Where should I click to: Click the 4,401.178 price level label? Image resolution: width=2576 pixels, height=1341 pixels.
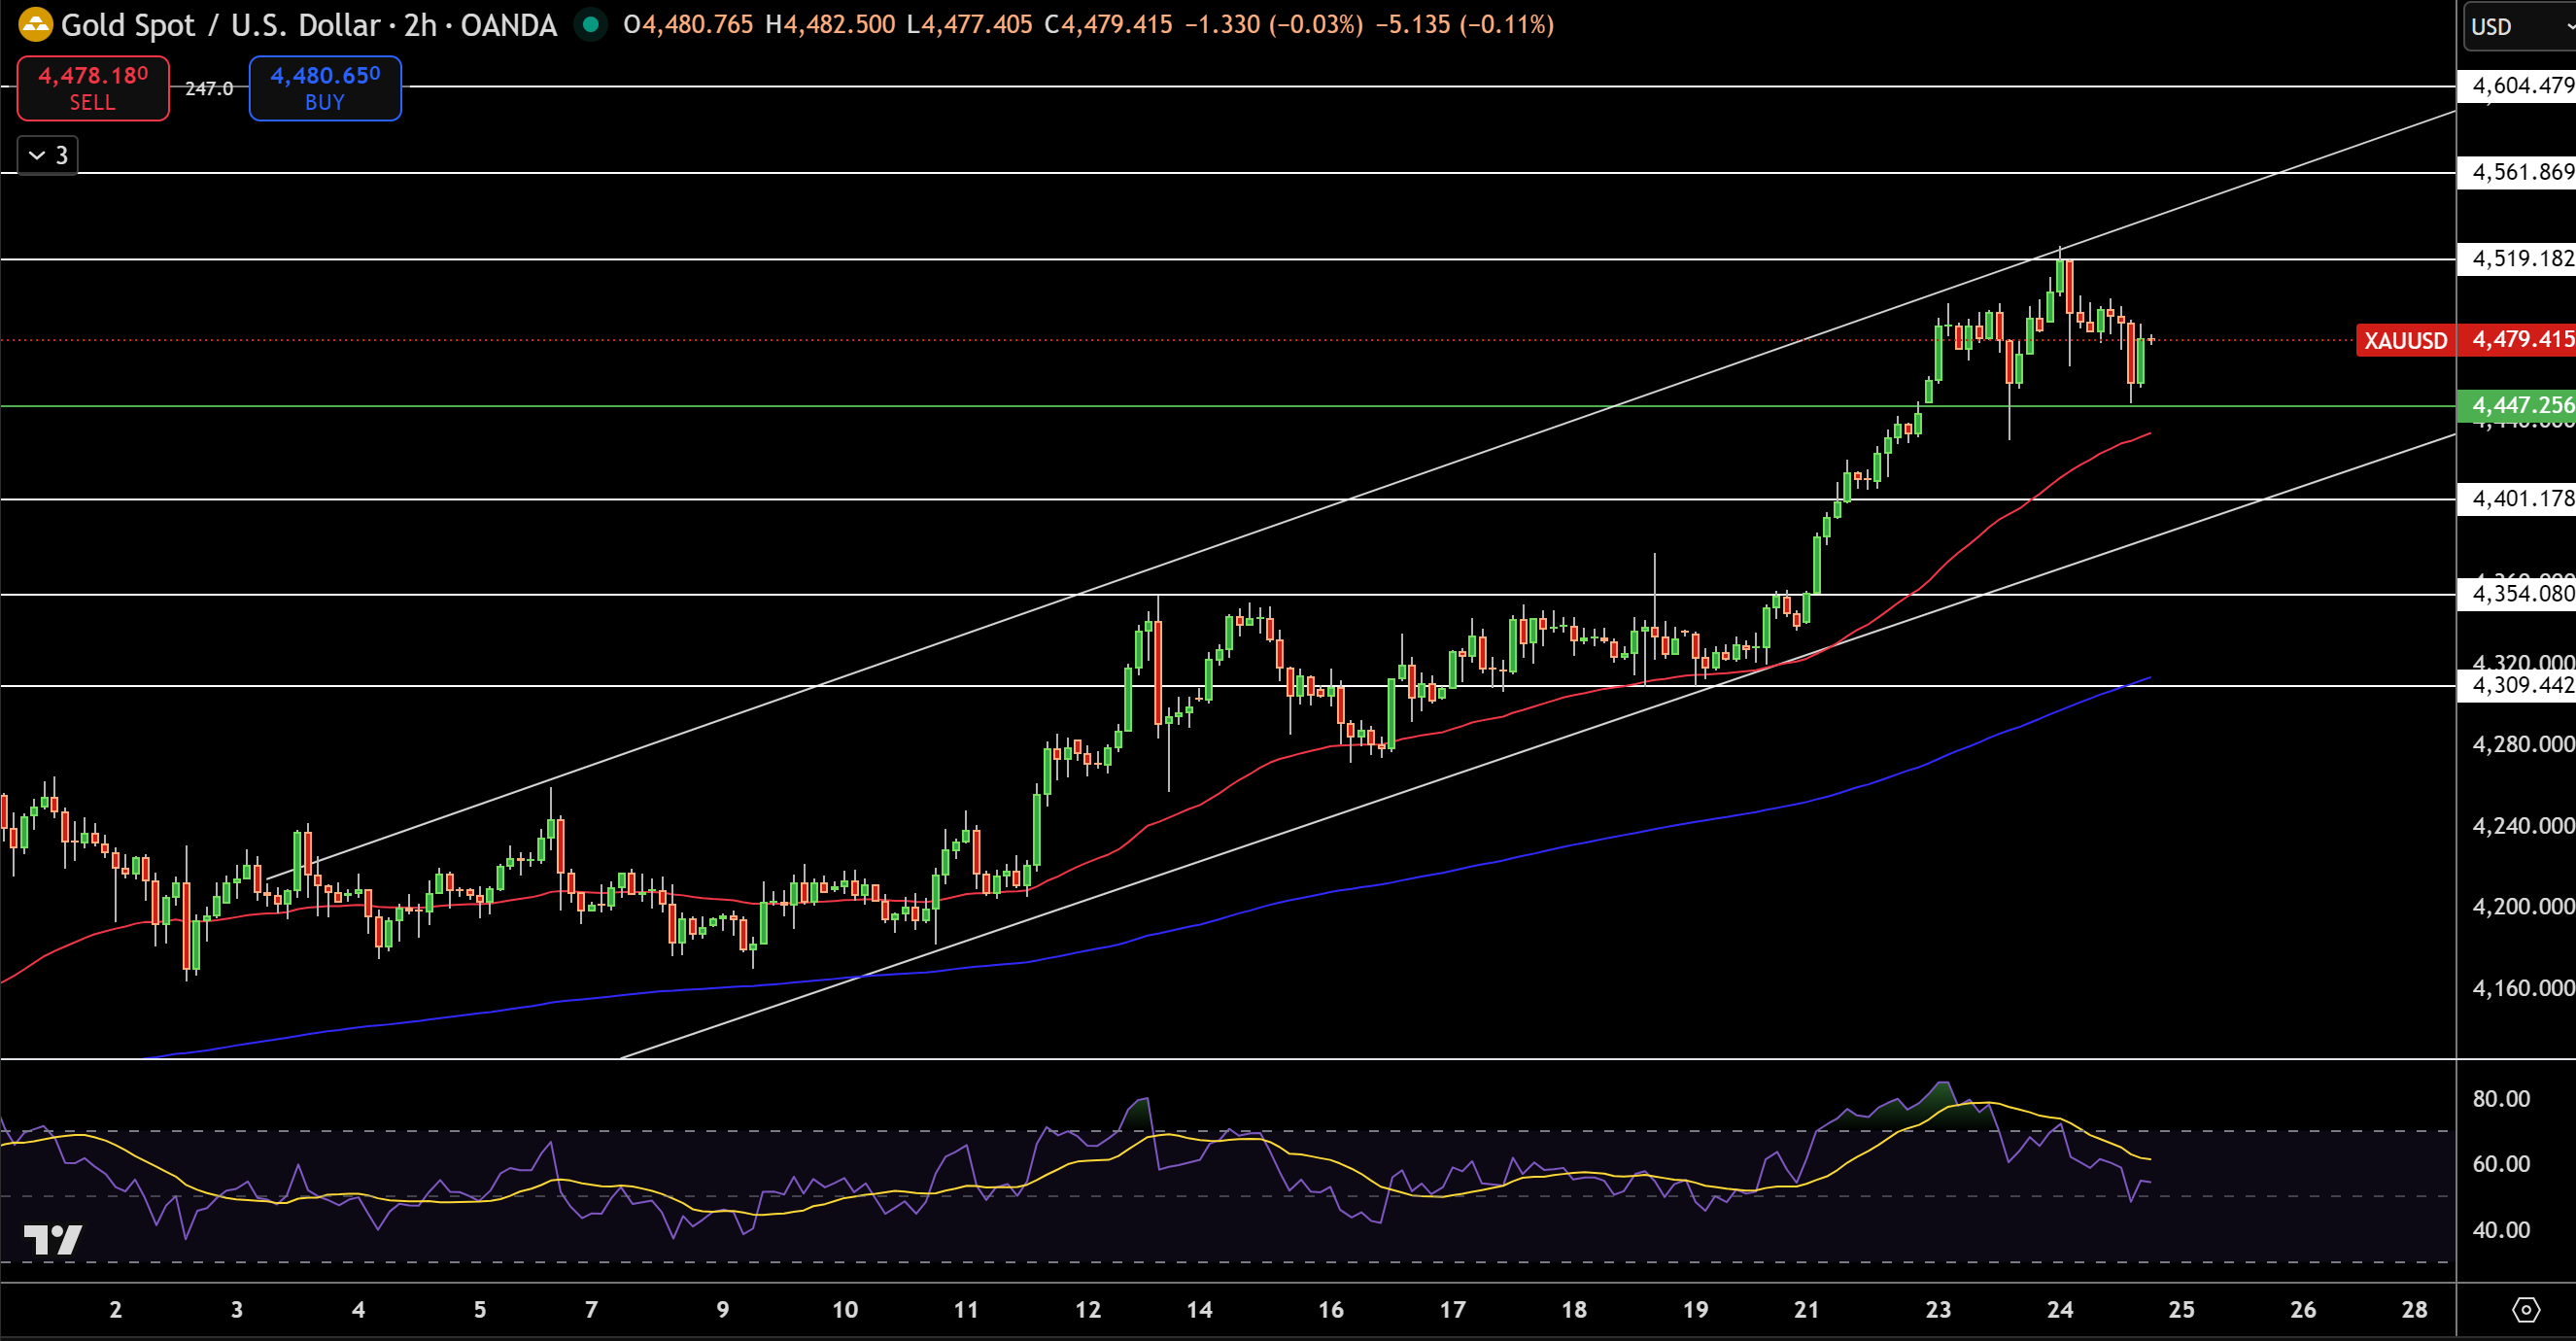(2516, 498)
